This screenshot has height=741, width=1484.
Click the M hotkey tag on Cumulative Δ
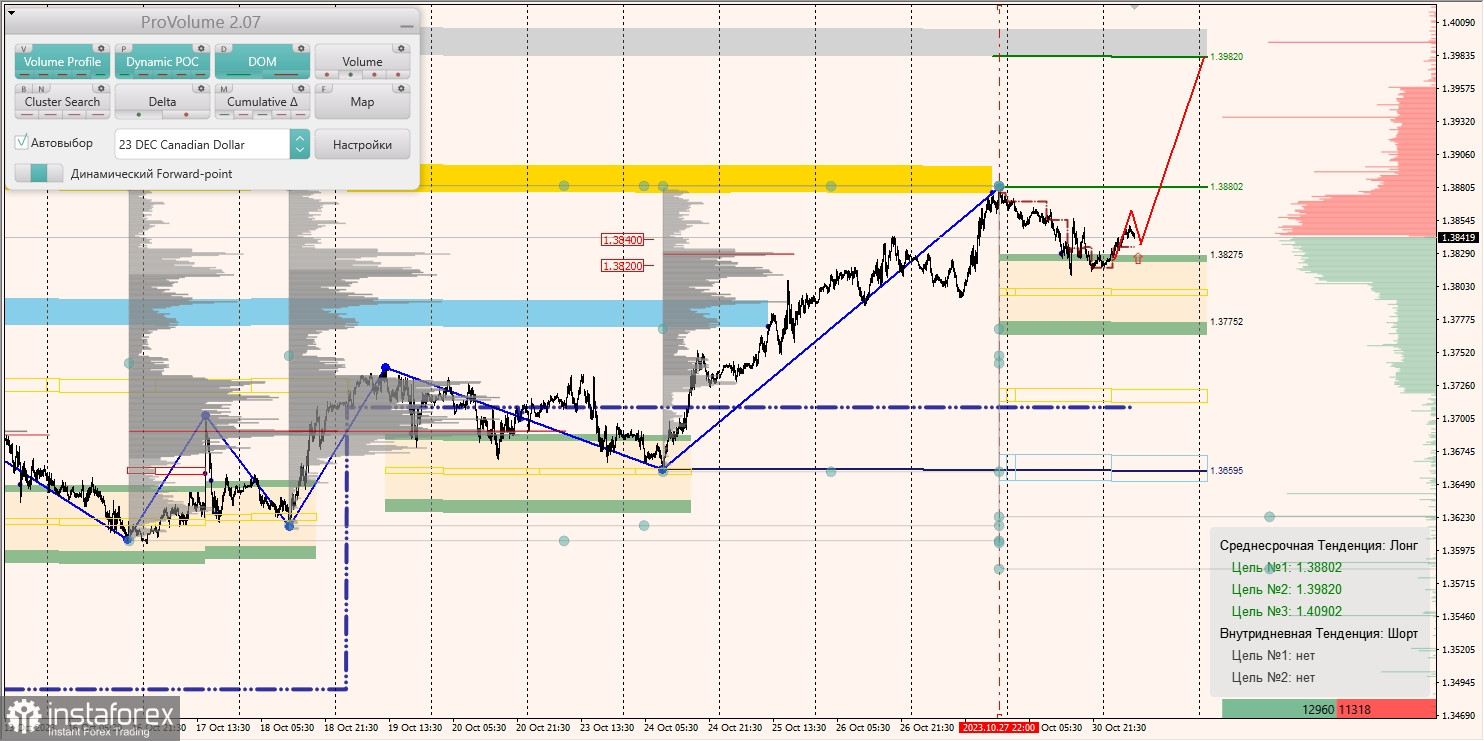click(224, 89)
